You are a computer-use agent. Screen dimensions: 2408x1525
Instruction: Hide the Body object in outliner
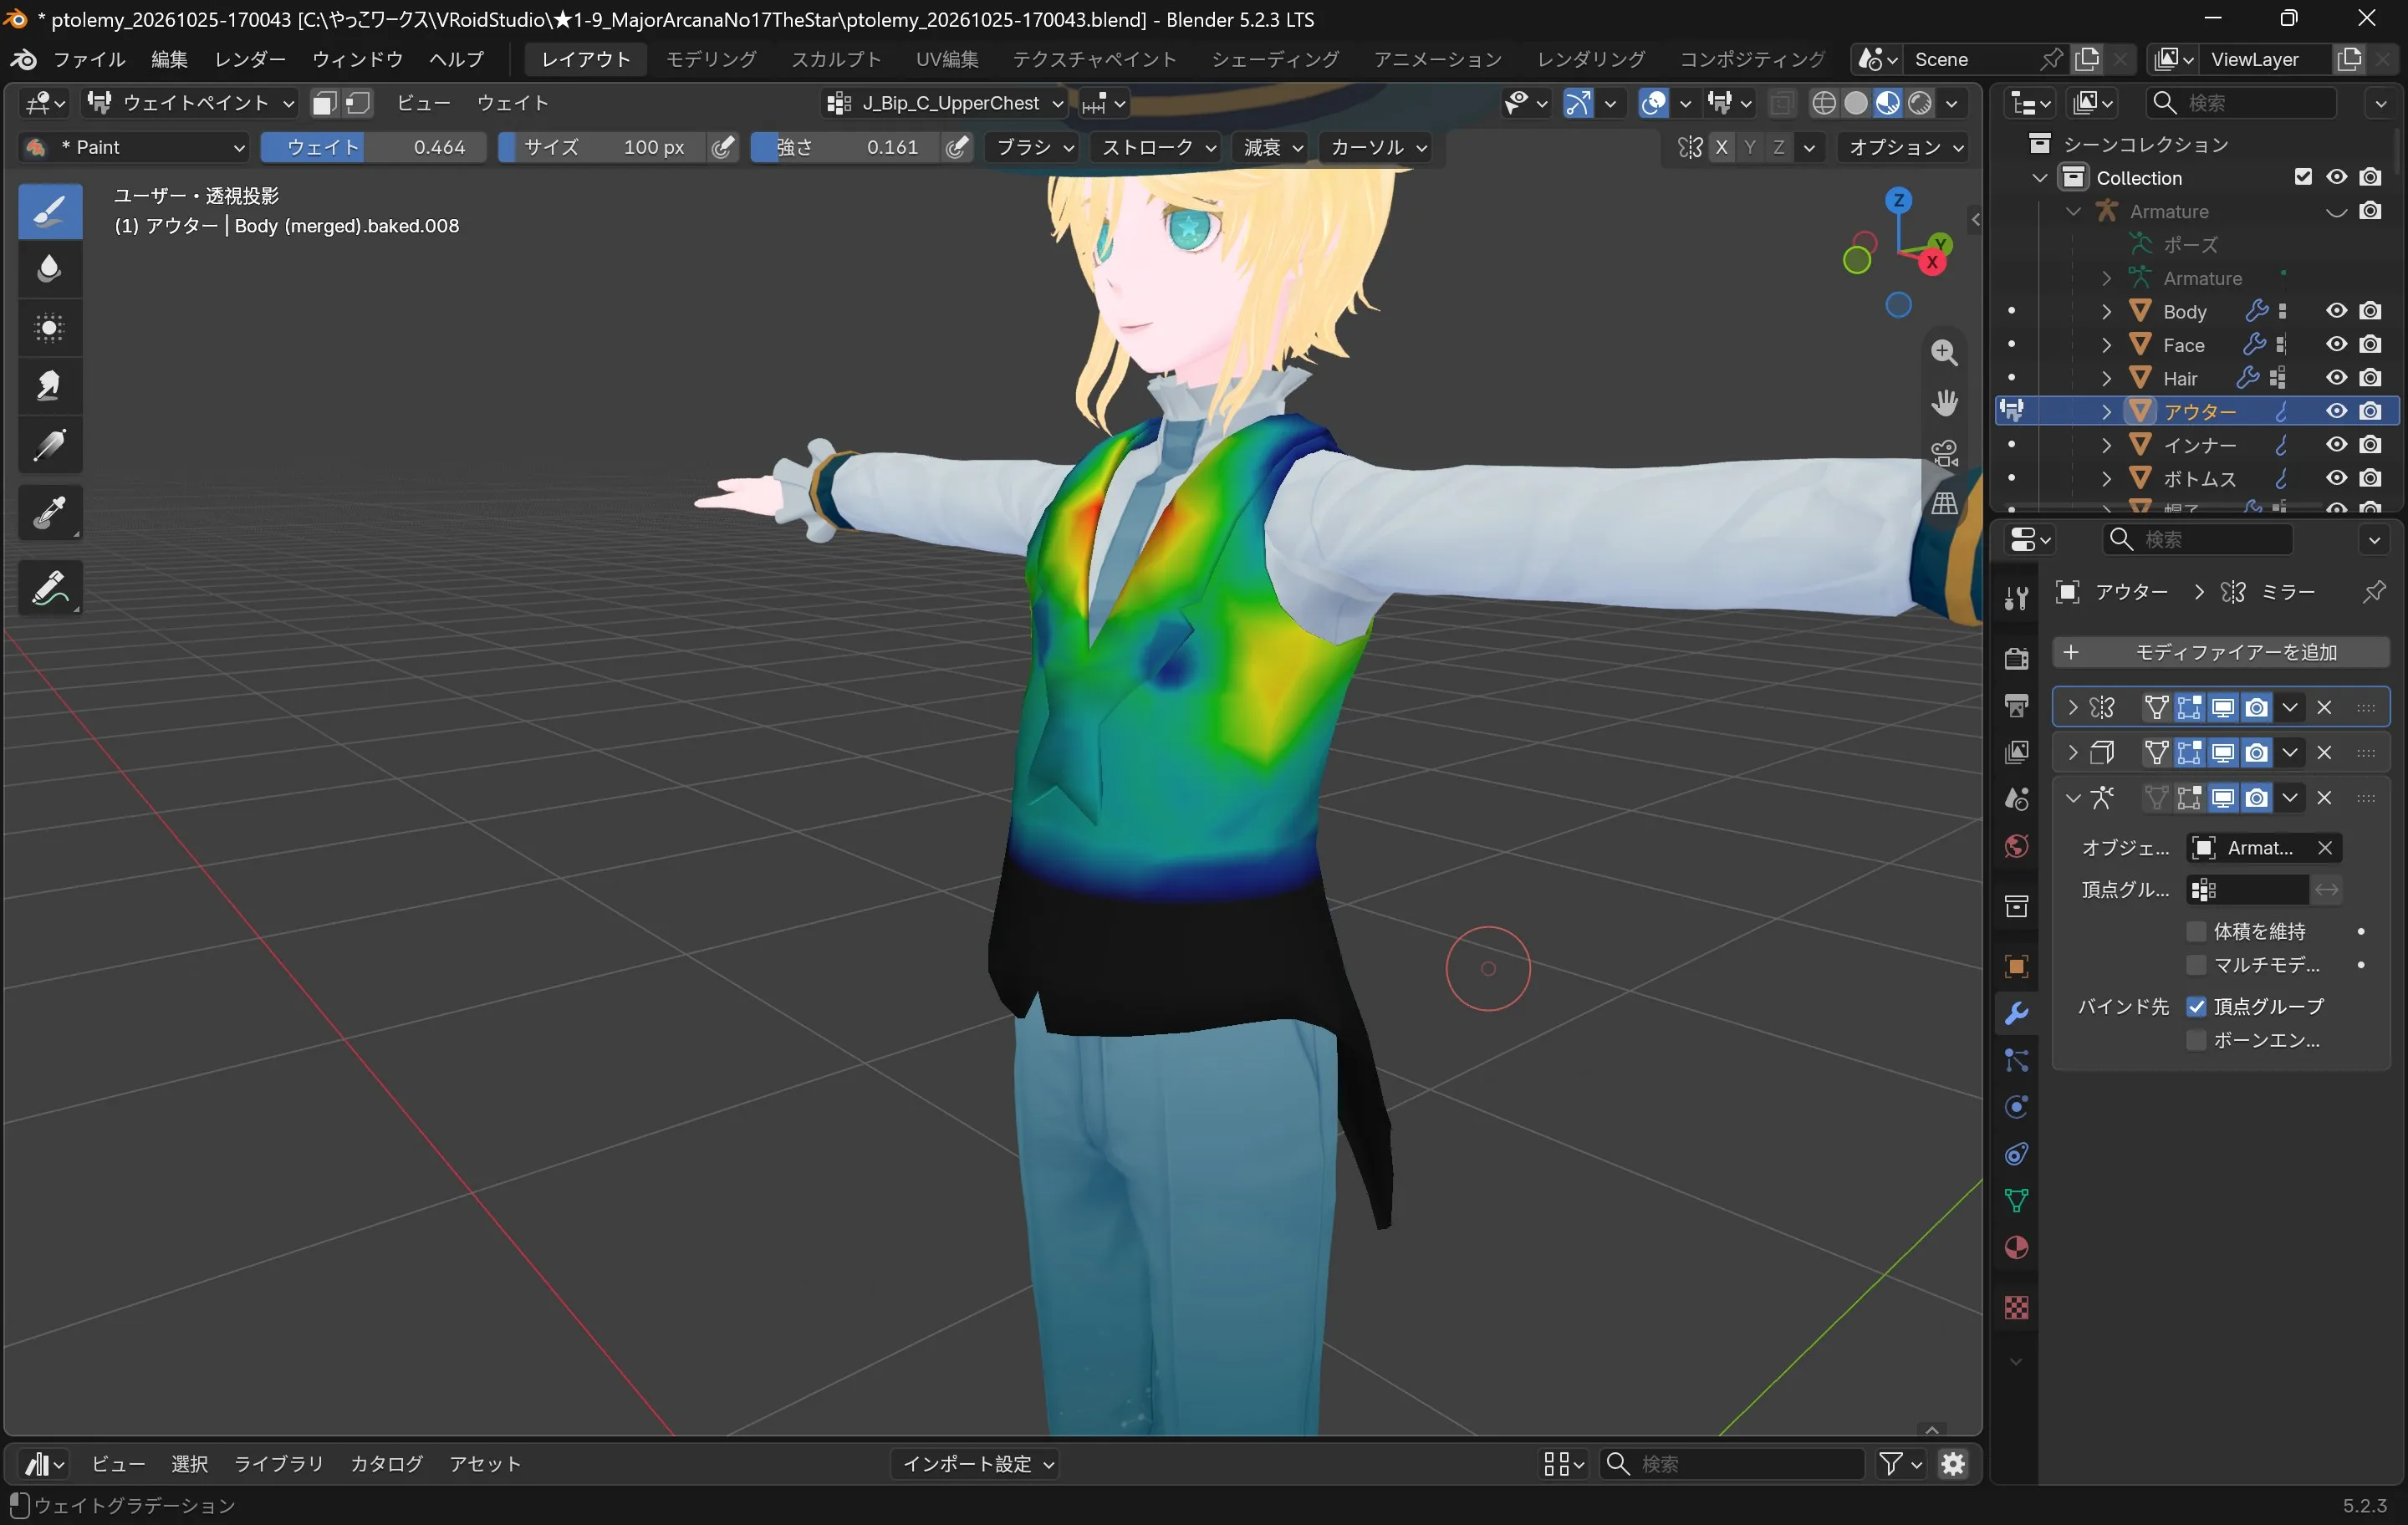click(2336, 311)
